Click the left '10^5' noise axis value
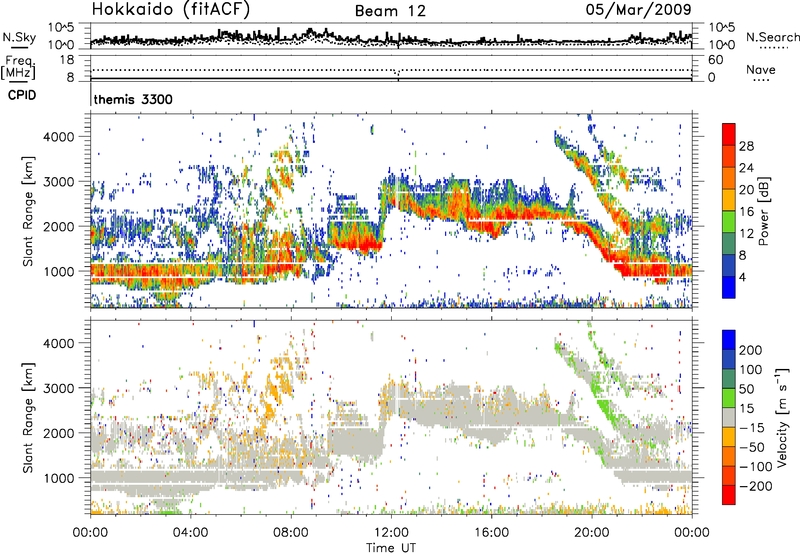 (61, 28)
